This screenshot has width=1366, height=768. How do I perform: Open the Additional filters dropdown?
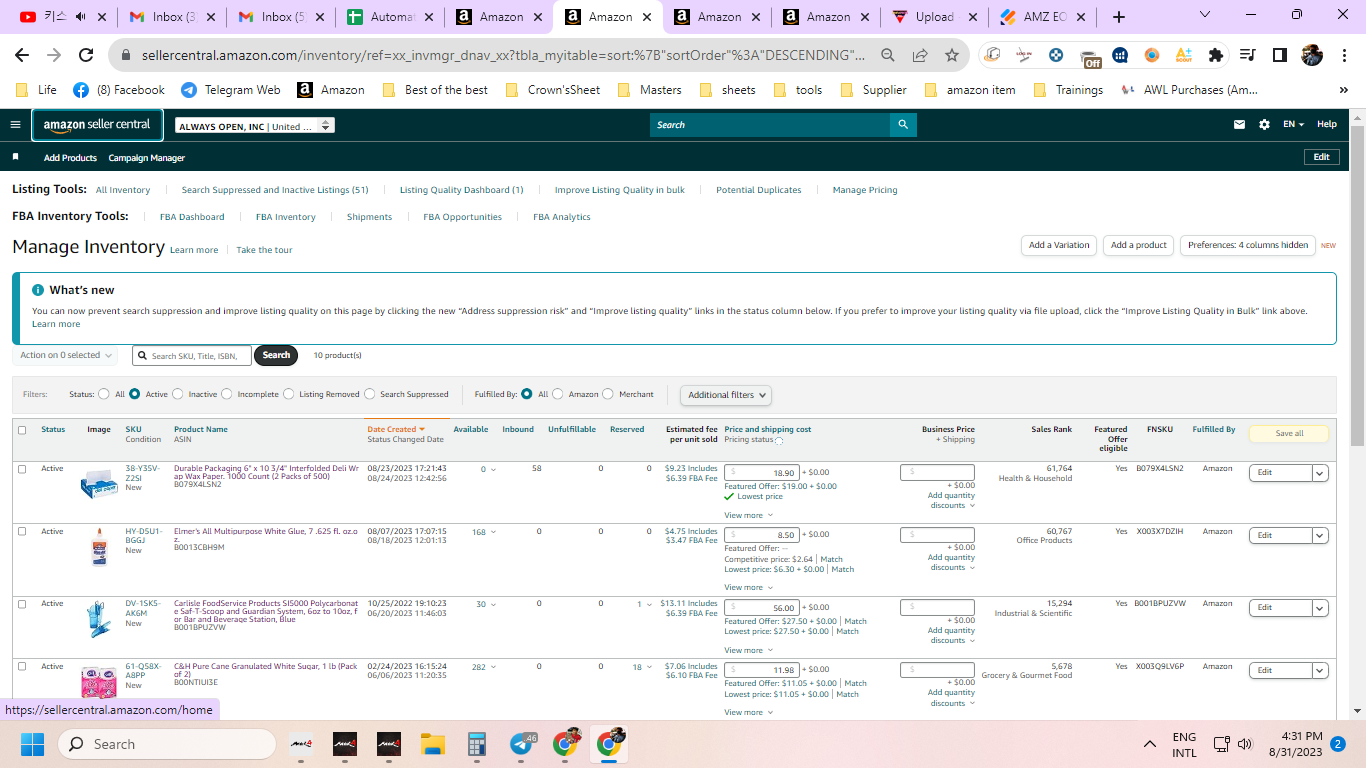(x=726, y=395)
